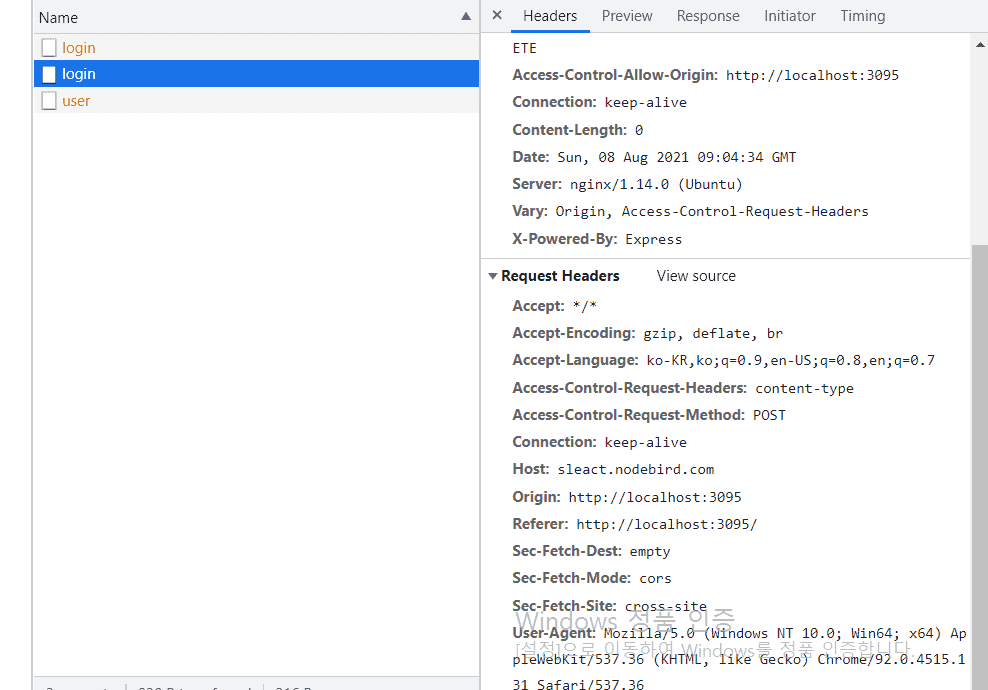
Task: Click the Host header value sleact.nodebird.com
Action: coord(636,469)
